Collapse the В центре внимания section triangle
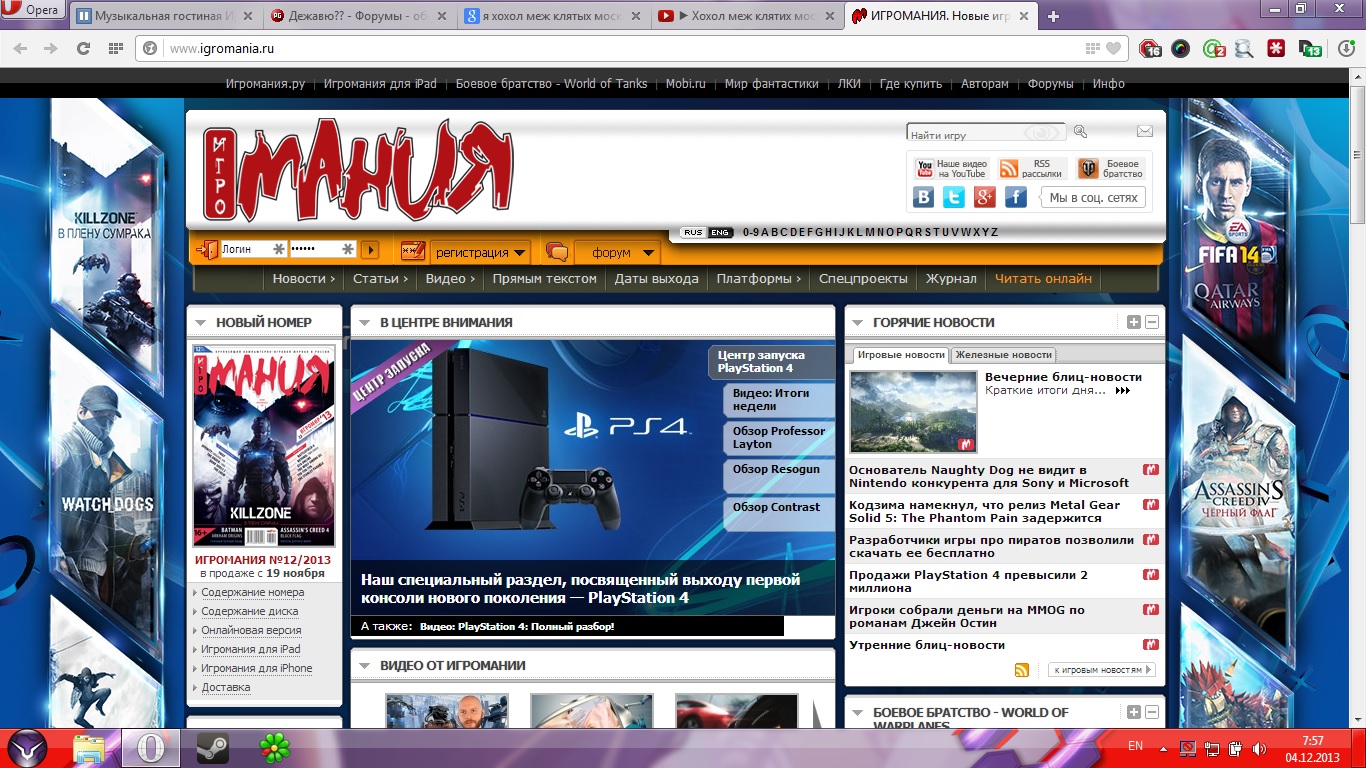The width and height of the screenshot is (1366, 768). click(x=365, y=323)
